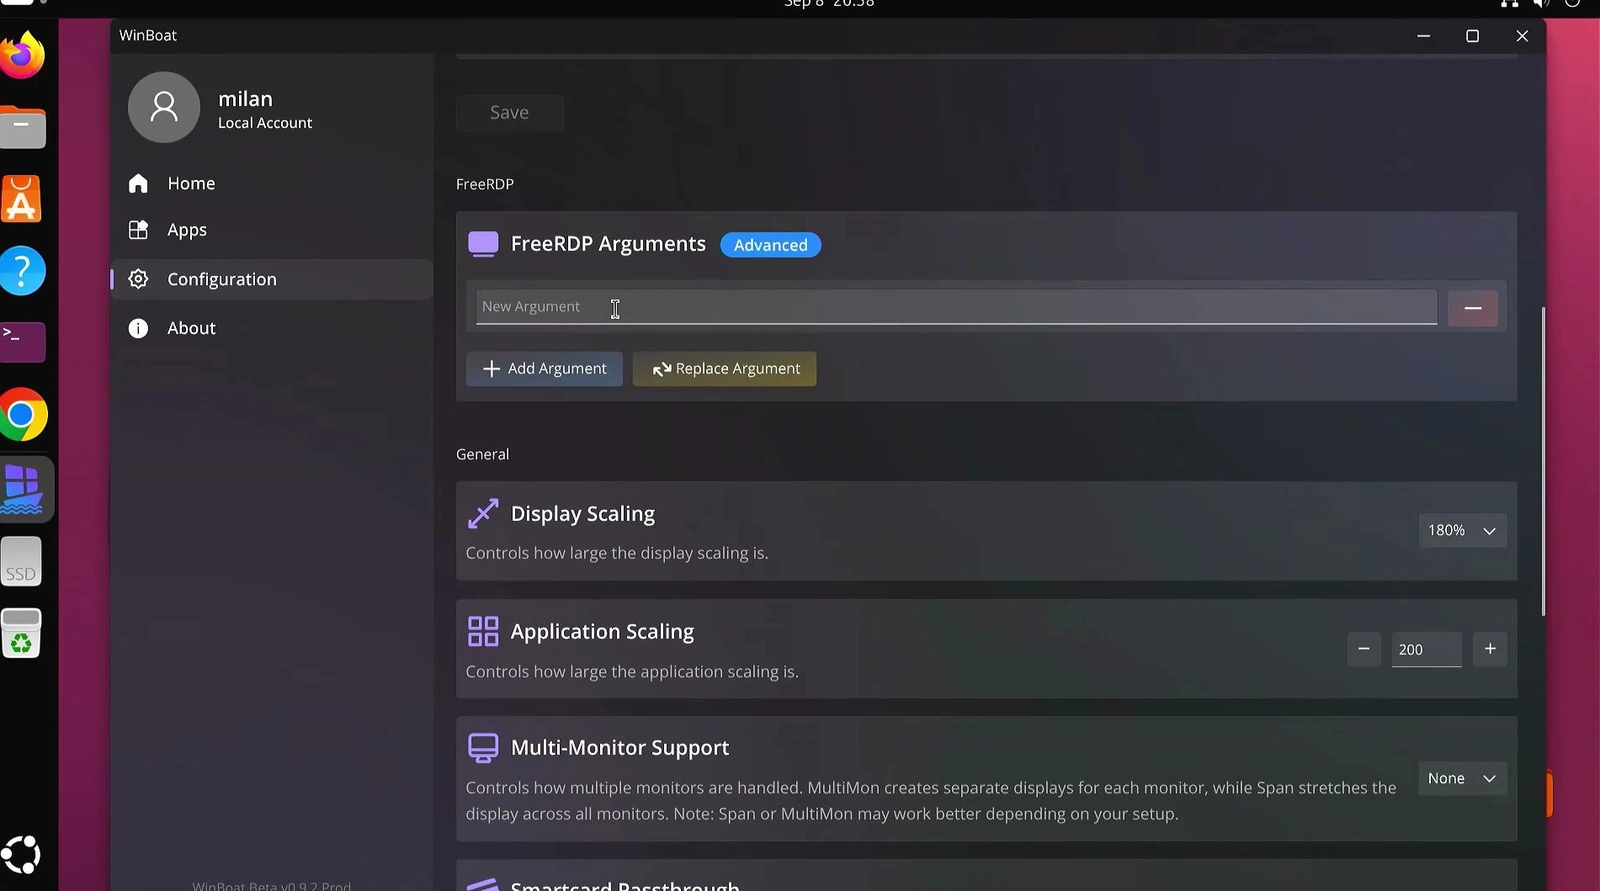Open the Files app from dock
This screenshot has height=891, width=1600.
pos(22,127)
